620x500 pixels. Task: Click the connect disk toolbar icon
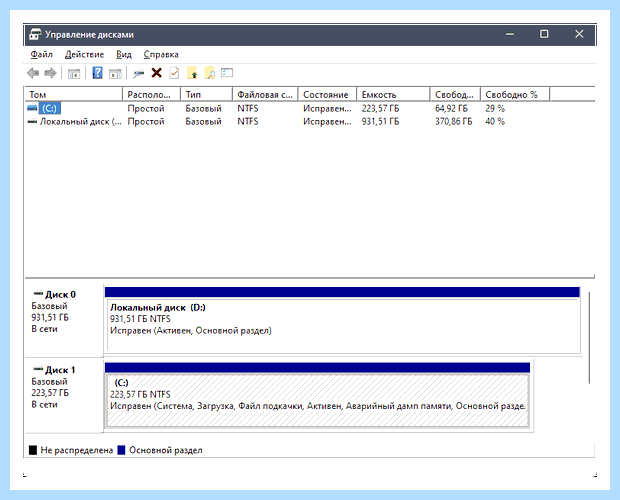[x=138, y=73]
